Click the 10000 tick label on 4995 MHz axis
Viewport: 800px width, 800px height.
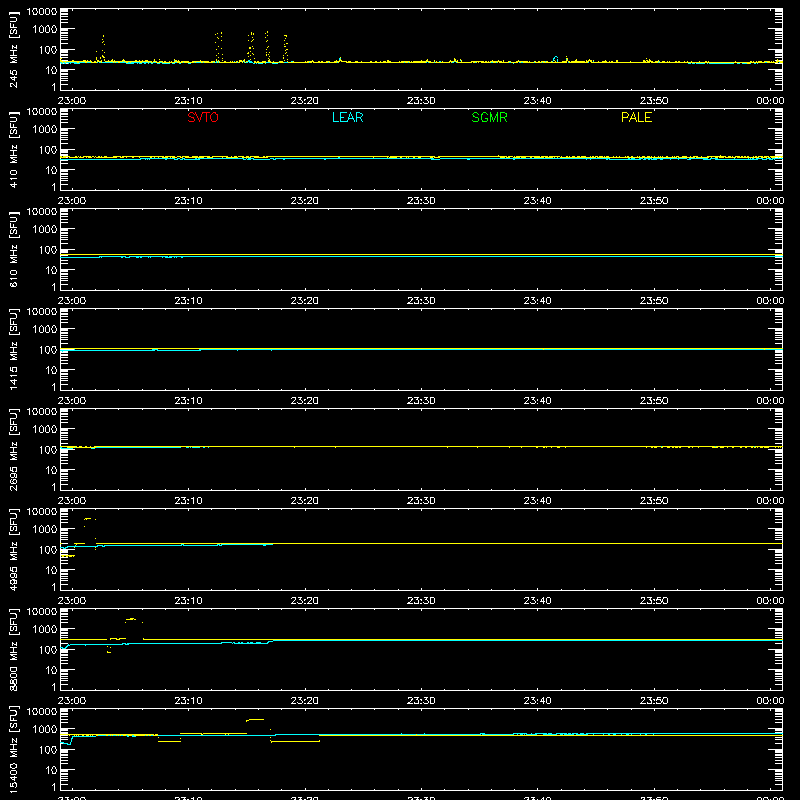pyautogui.click(x=42, y=512)
